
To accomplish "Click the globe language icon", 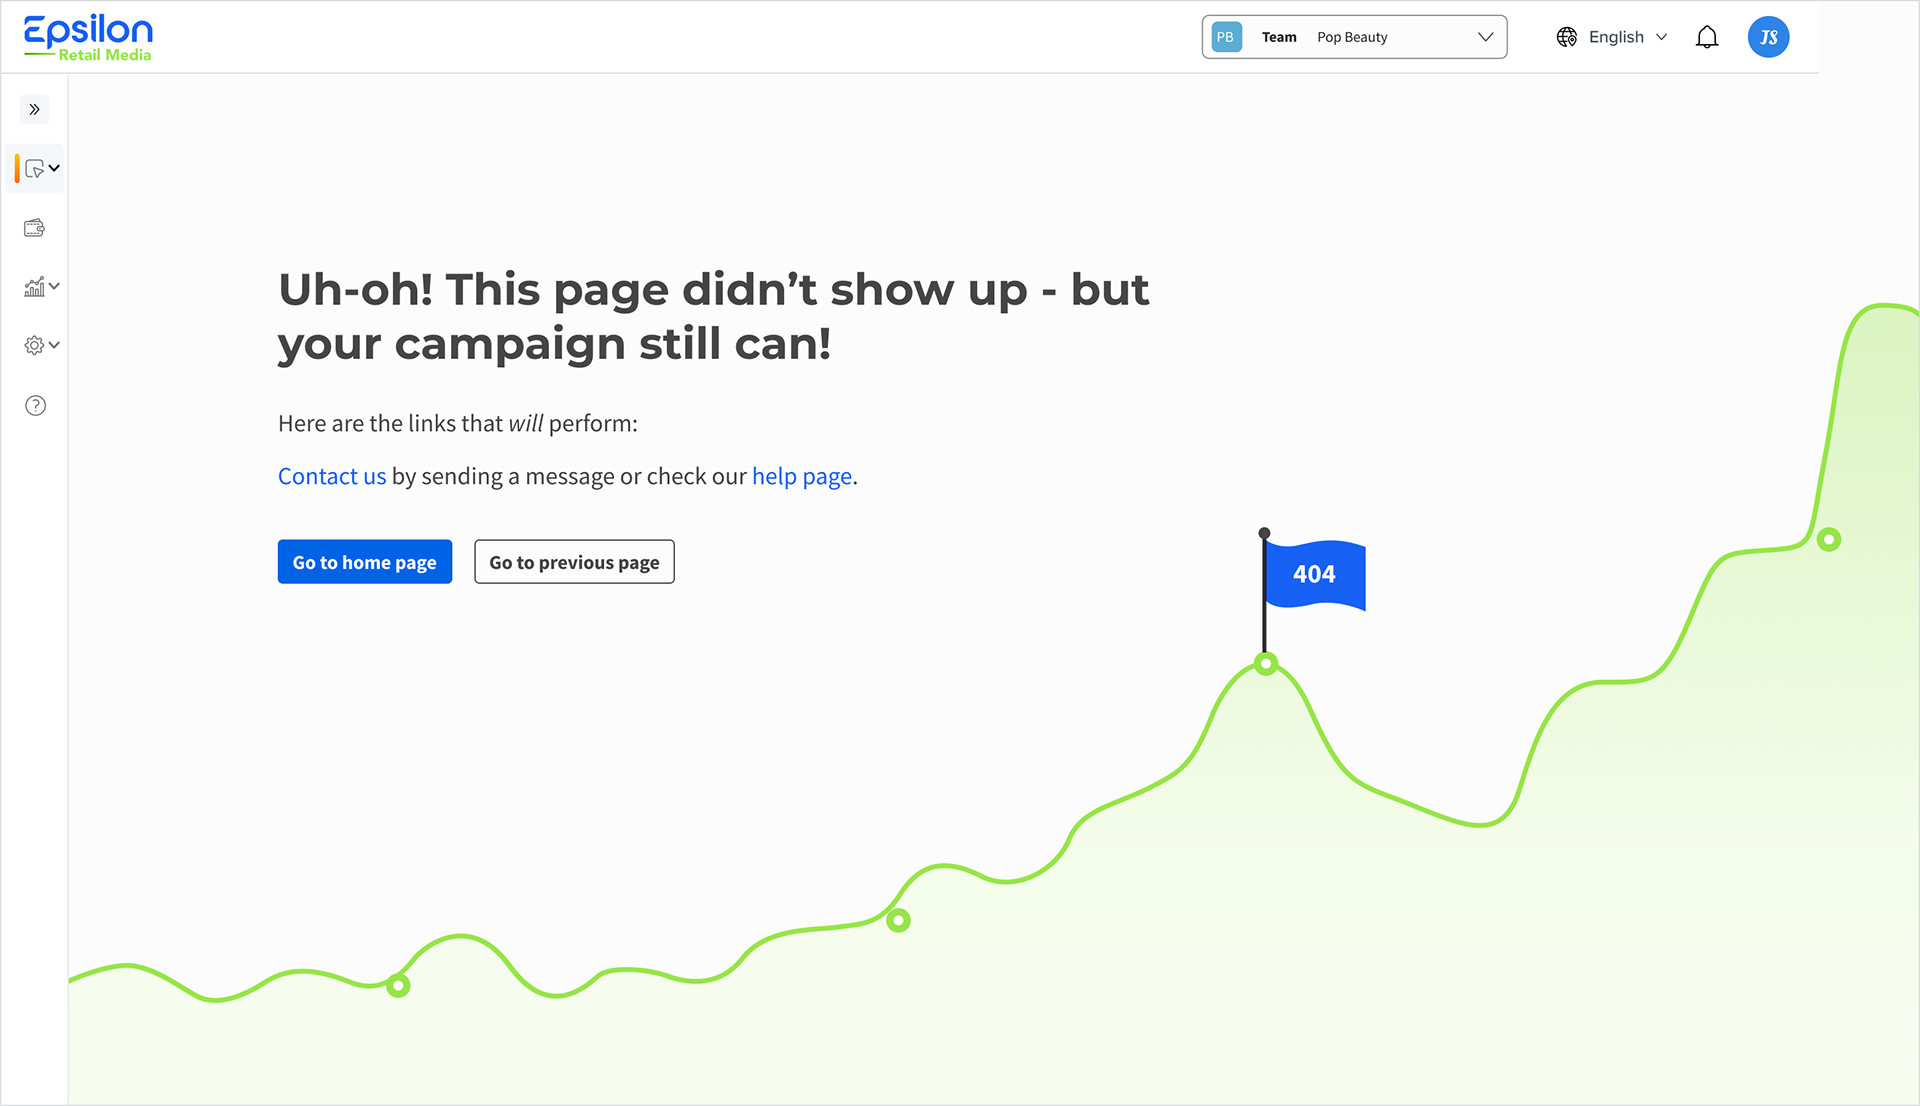I will click(1567, 37).
